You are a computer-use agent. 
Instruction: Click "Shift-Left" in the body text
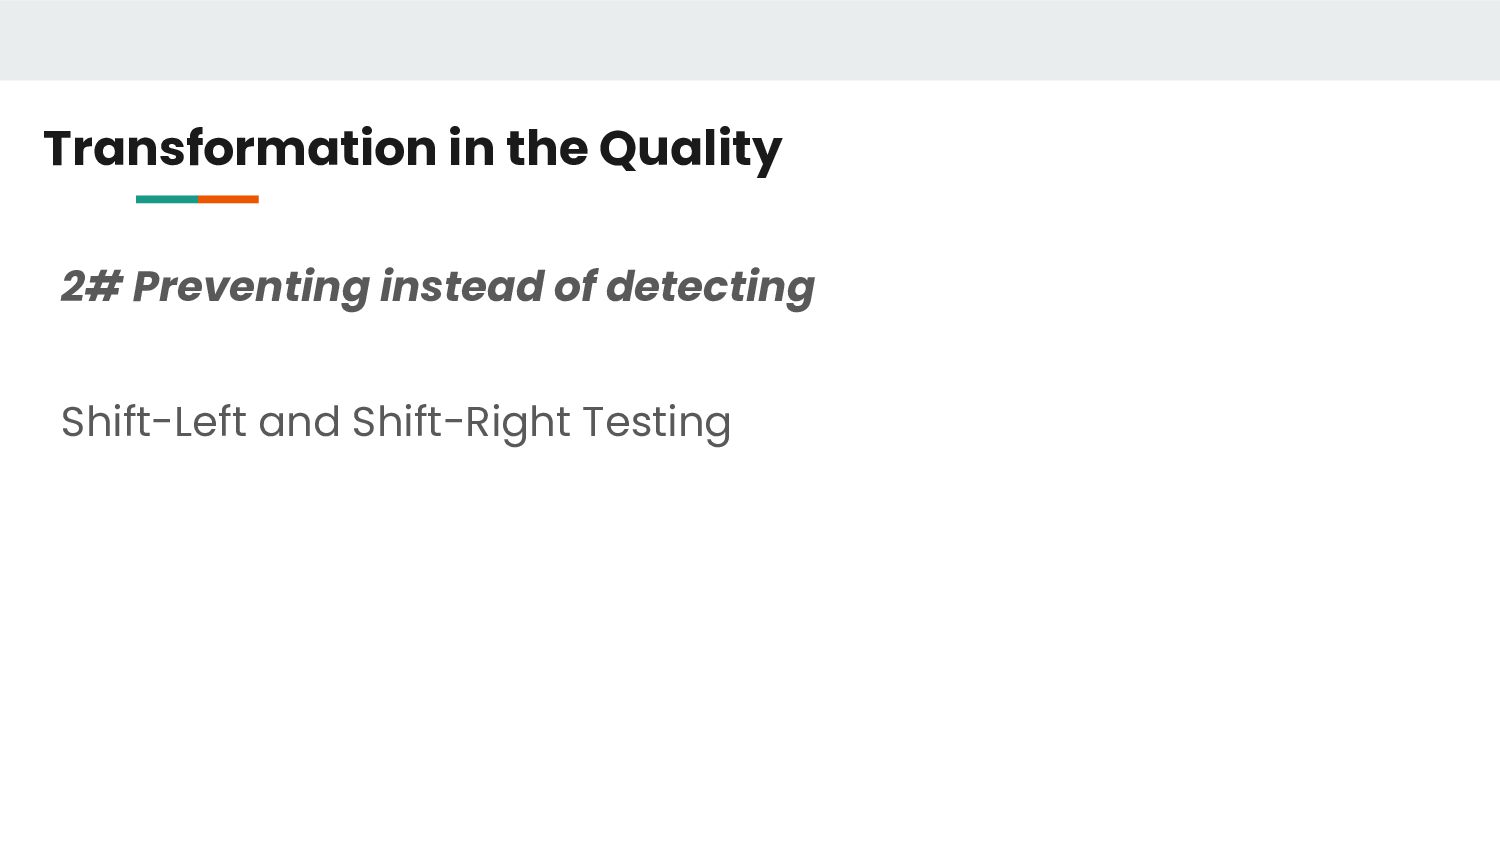click(153, 422)
